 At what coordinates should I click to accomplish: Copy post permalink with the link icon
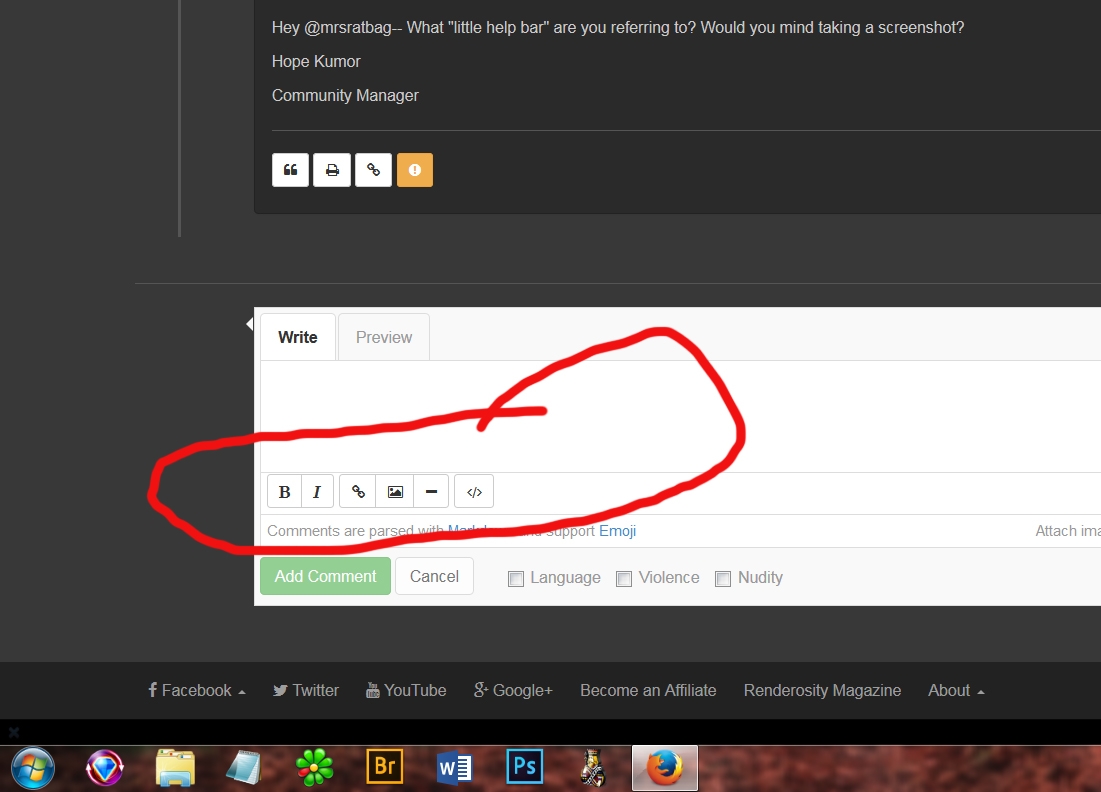(x=374, y=170)
